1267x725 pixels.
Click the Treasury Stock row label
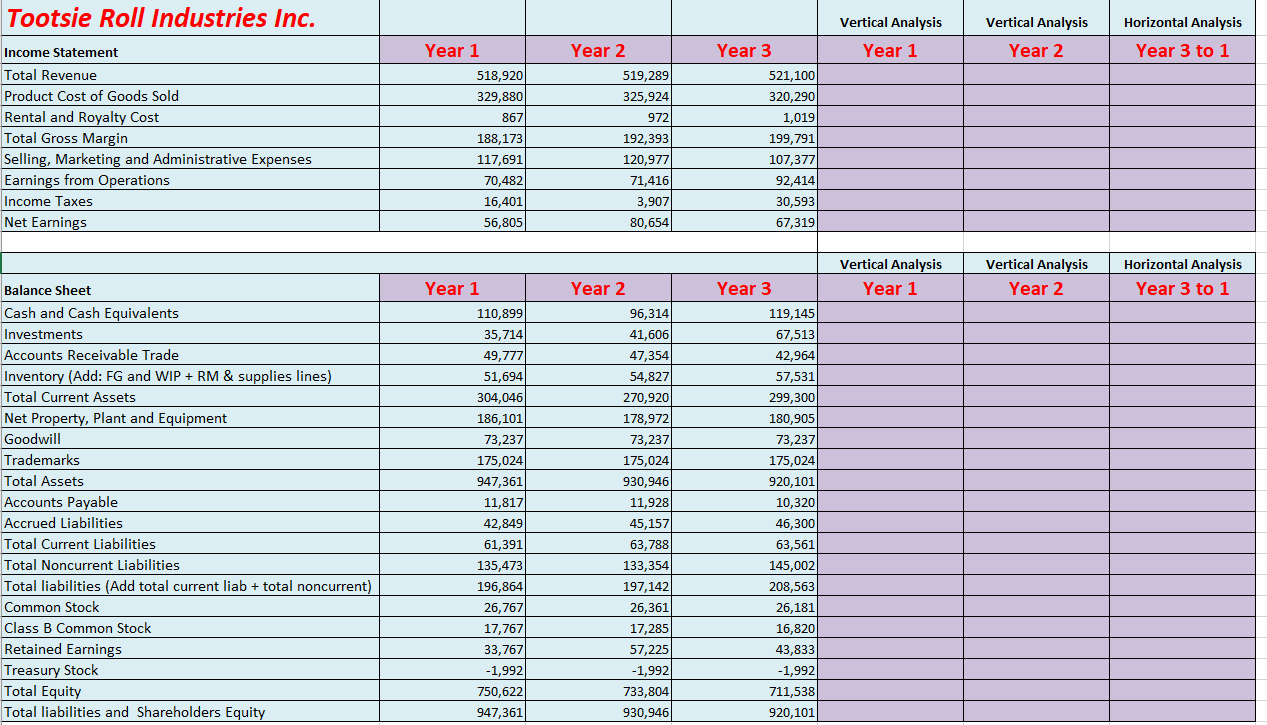190,670
